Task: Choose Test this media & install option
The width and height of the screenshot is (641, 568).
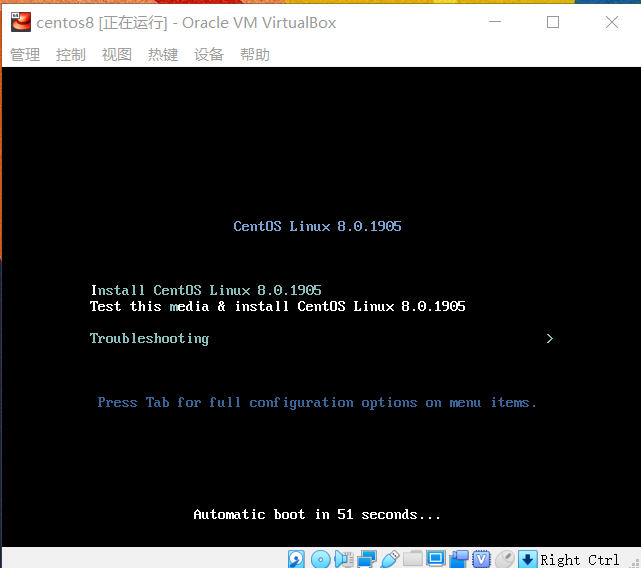Action: click(x=277, y=306)
